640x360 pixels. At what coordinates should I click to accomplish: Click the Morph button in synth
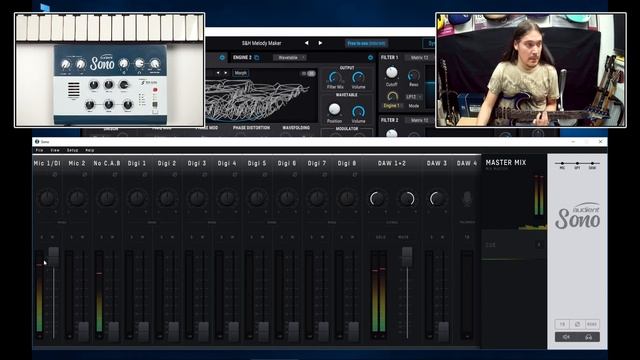tap(240, 73)
